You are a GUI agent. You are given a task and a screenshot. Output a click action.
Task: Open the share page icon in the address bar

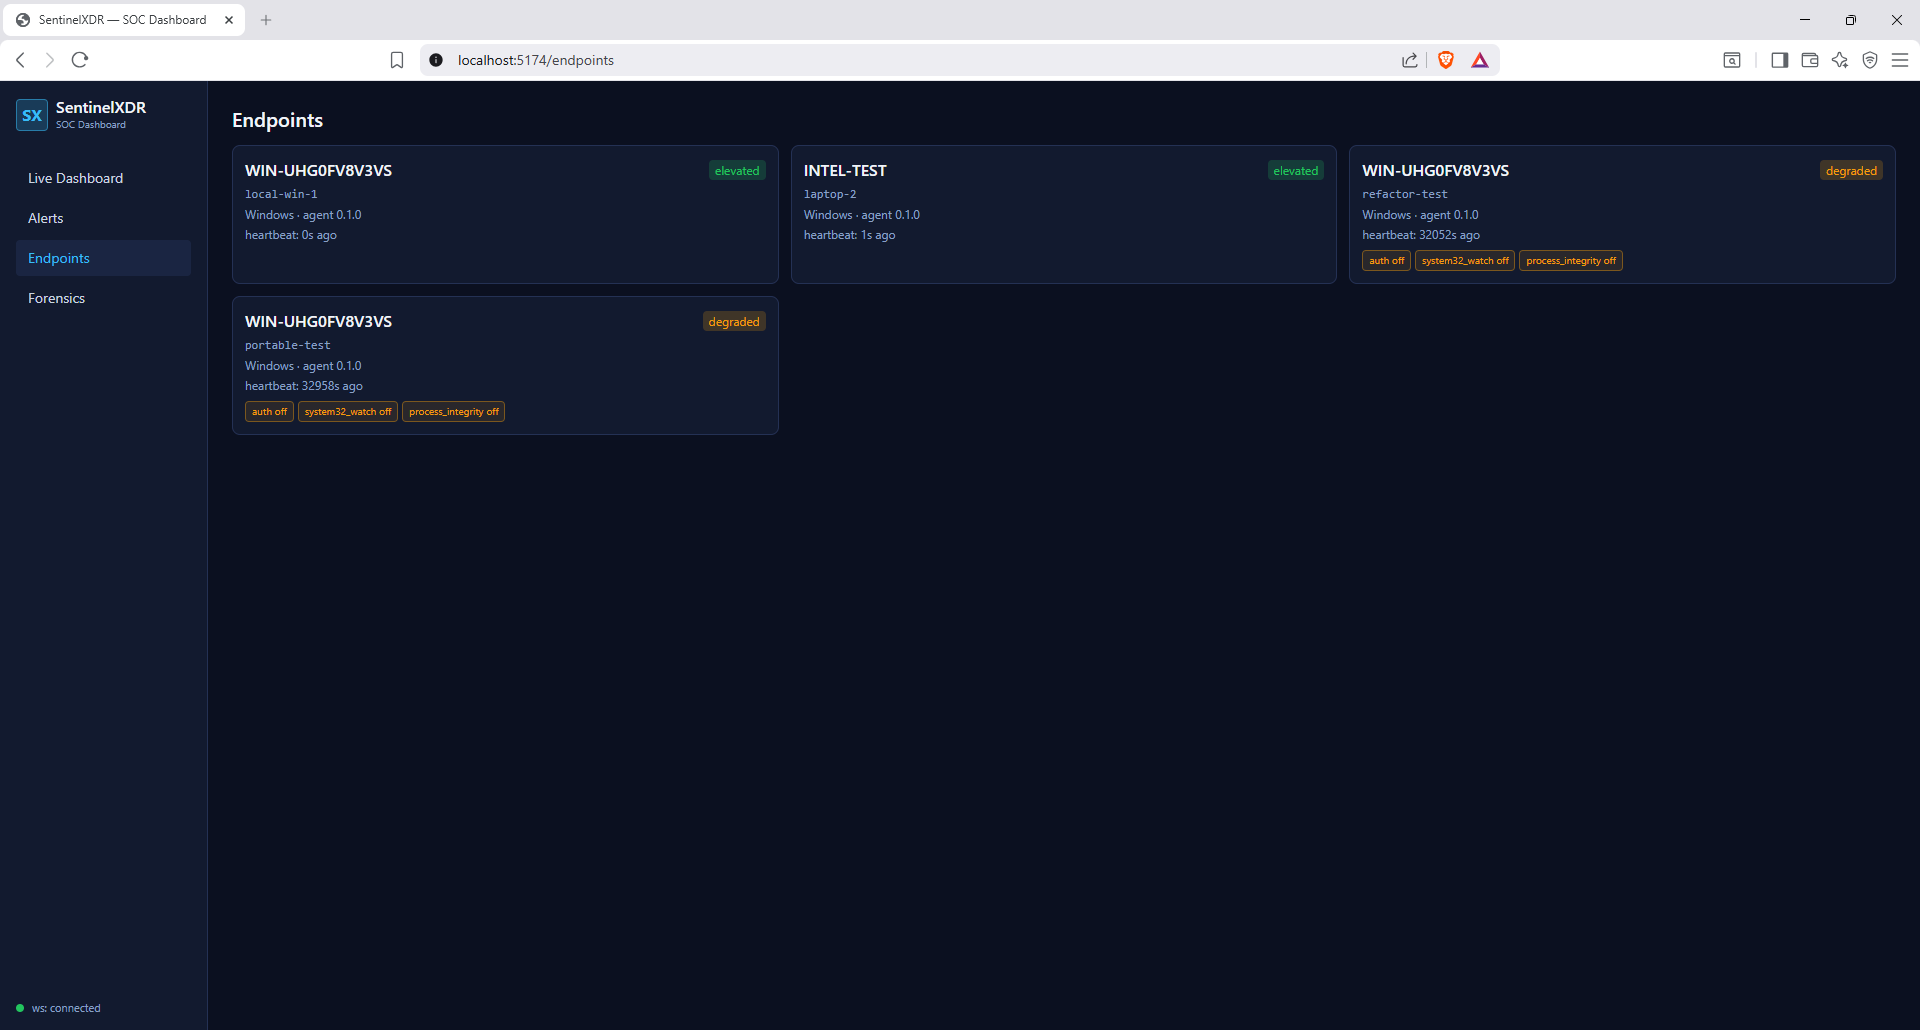1410,60
